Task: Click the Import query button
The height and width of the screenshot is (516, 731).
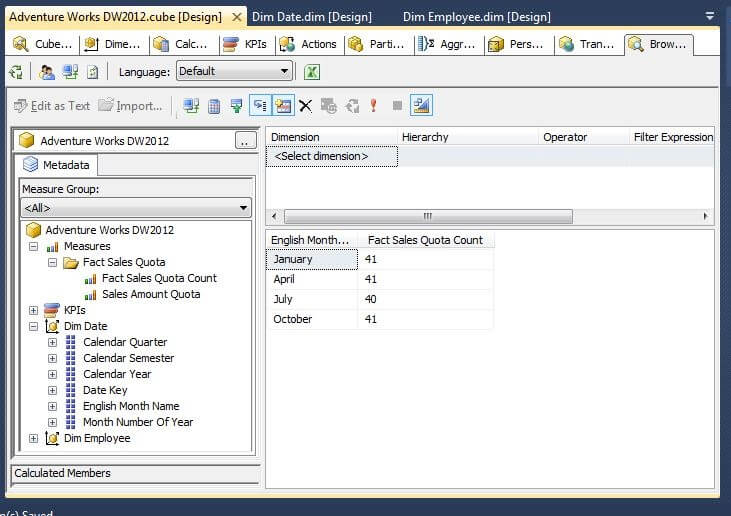Action: [131, 105]
